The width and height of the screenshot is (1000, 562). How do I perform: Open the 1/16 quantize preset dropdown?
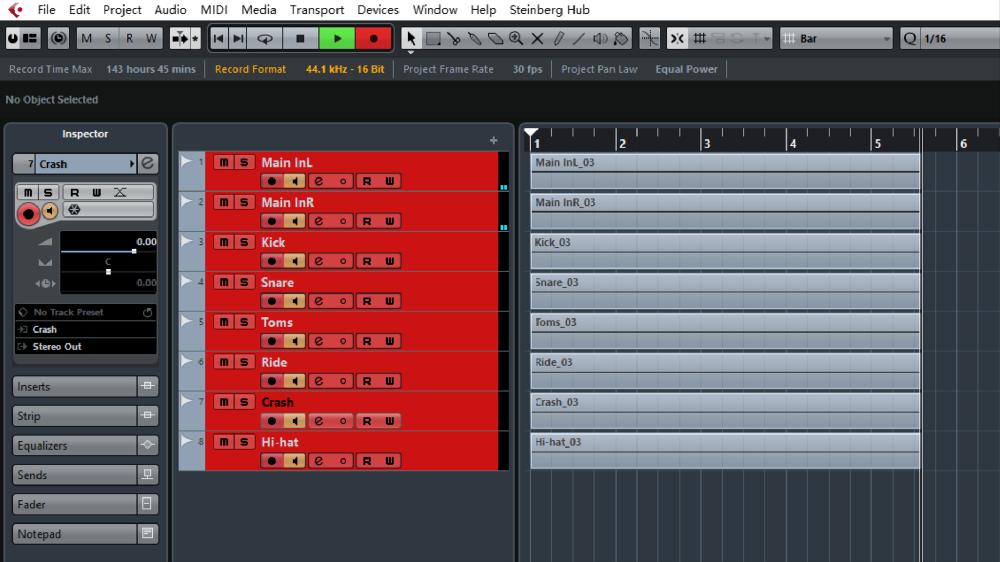pos(958,39)
